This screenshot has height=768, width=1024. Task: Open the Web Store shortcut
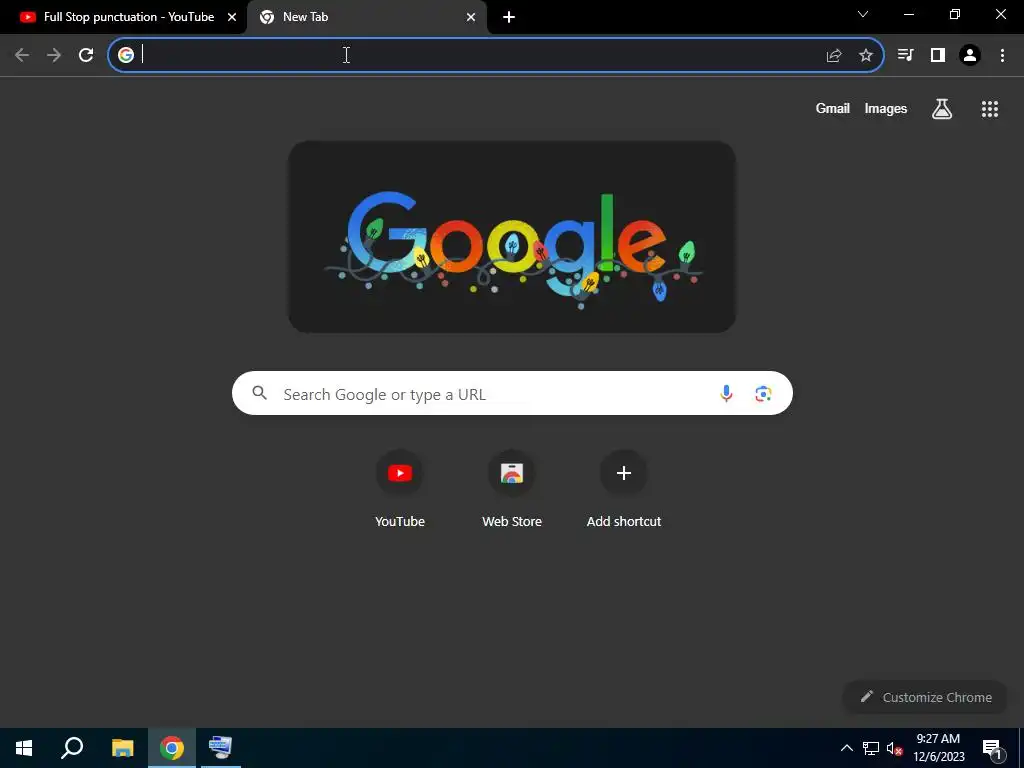[512, 488]
